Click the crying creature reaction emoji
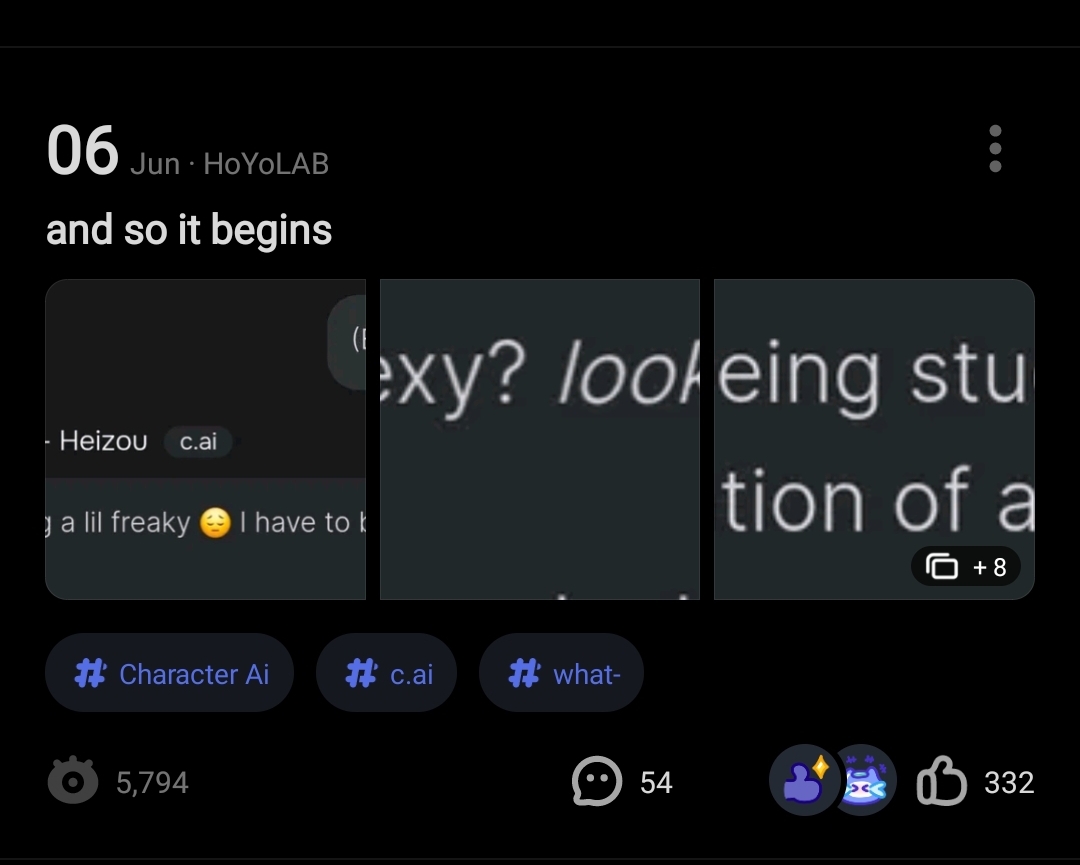 tap(864, 780)
